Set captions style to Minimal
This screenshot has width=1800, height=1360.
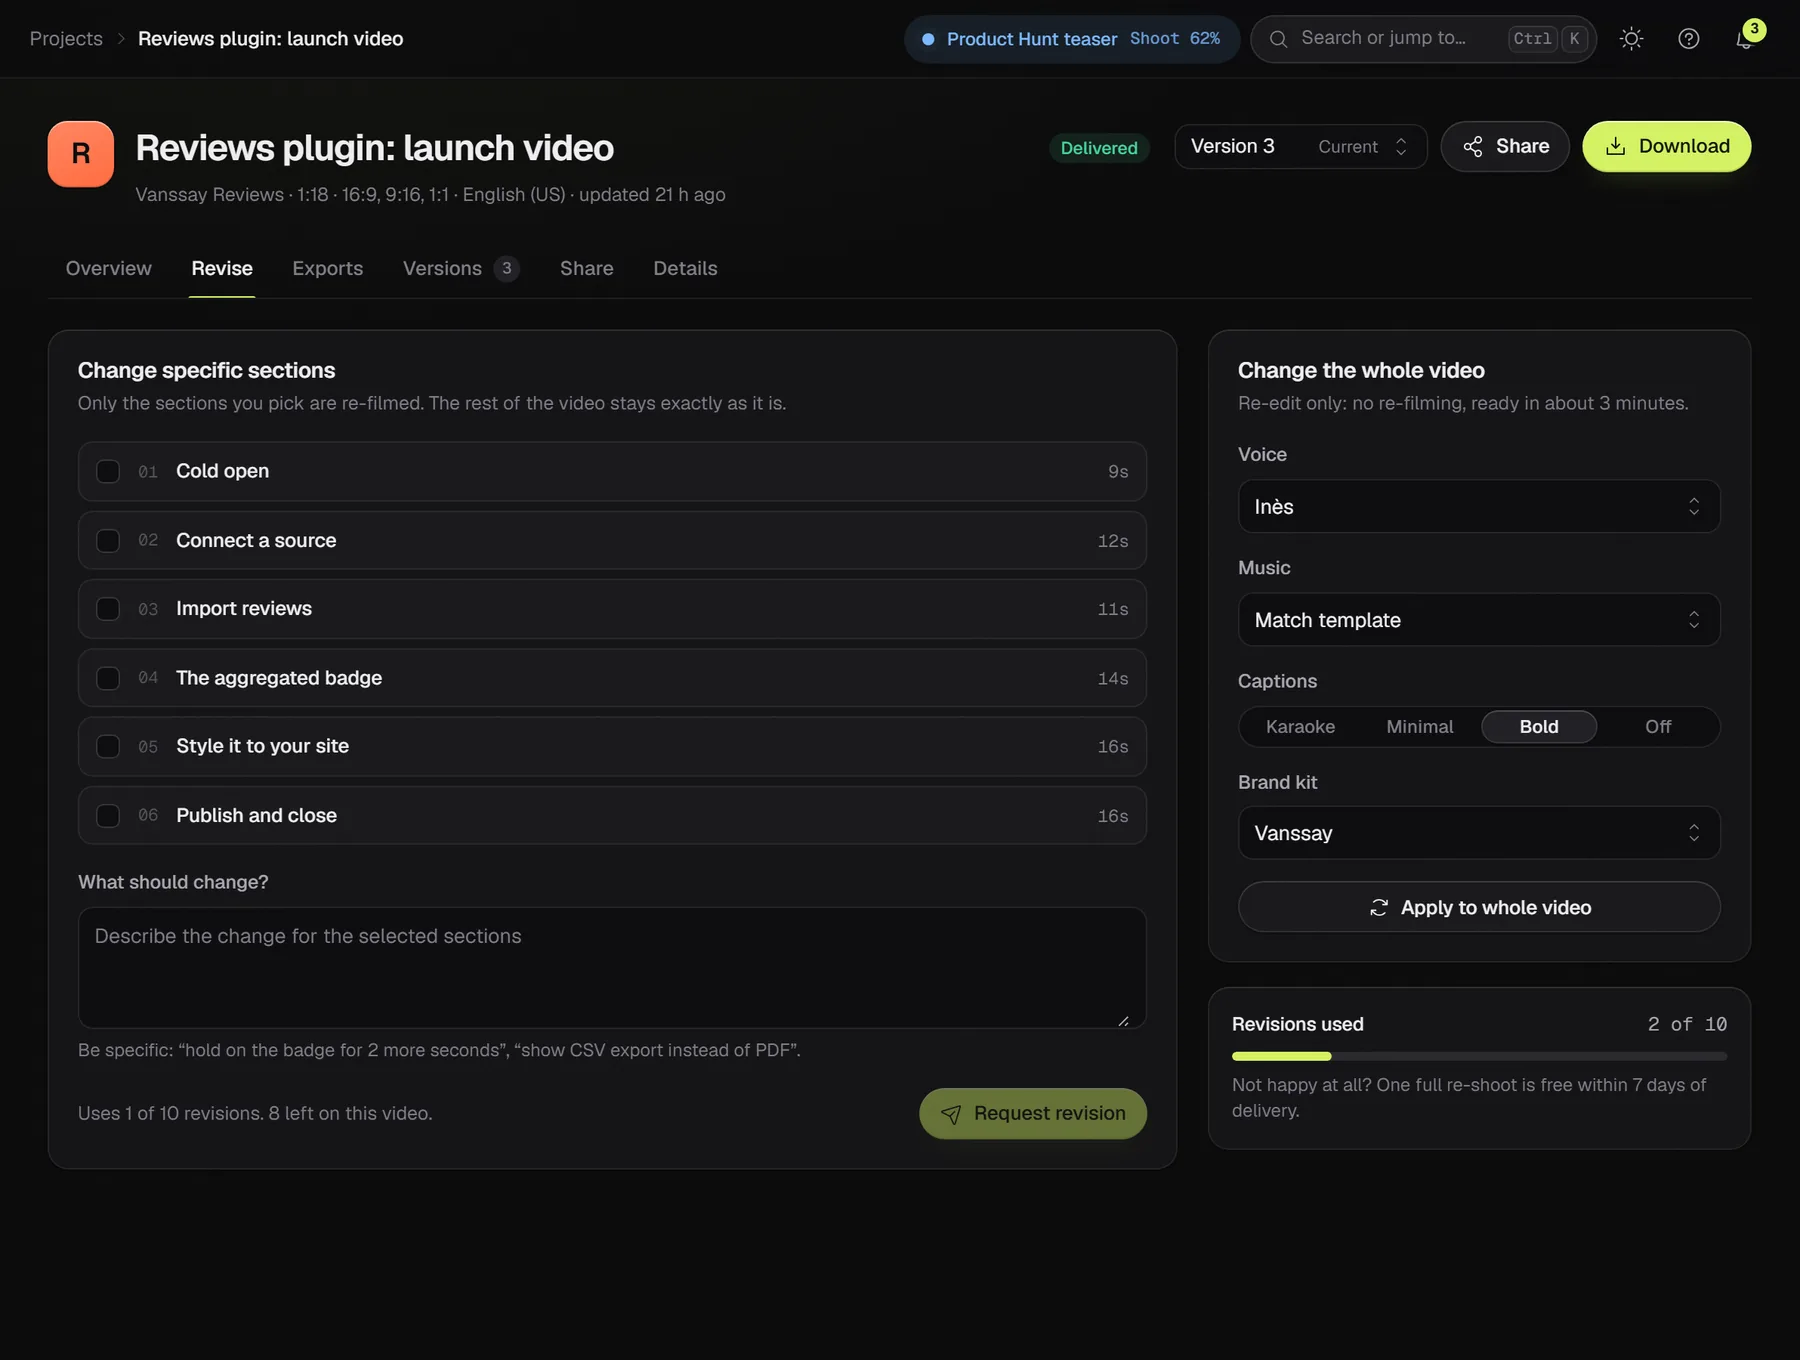click(1420, 727)
